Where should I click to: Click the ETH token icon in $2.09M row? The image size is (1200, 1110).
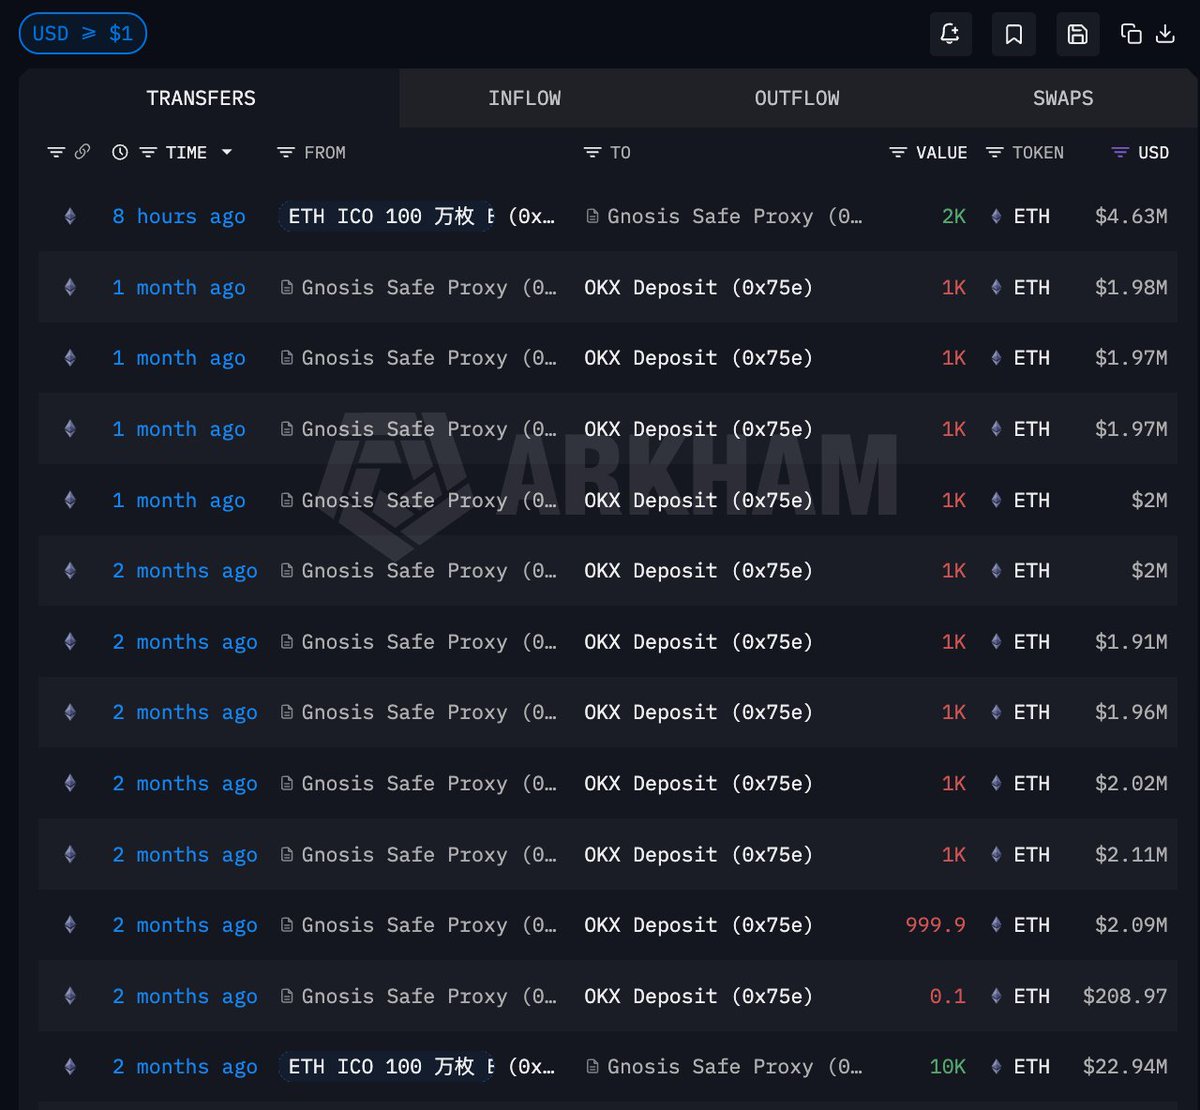pyautogui.click(x=996, y=925)
